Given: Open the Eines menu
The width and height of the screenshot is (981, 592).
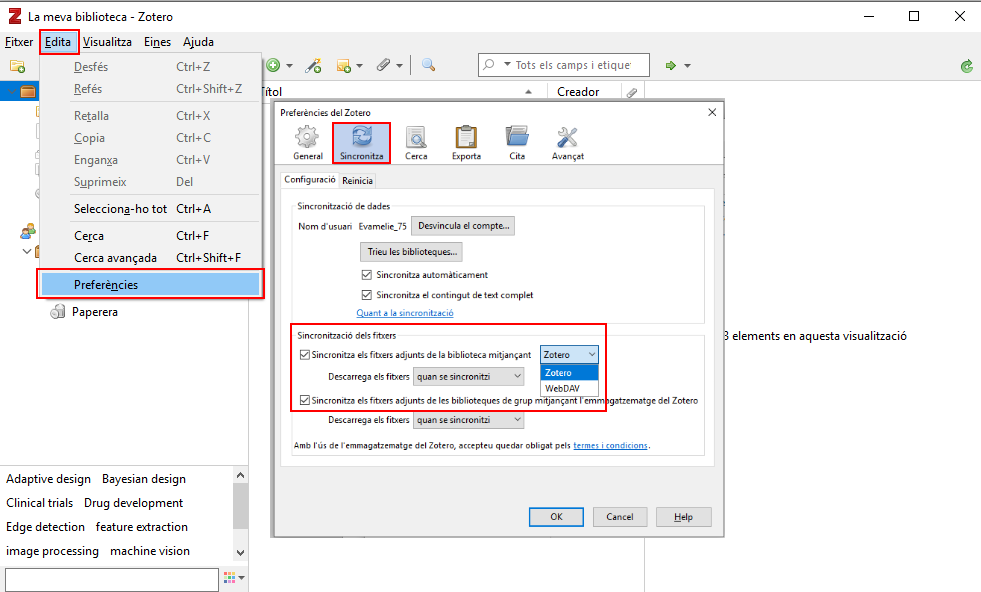Looking at the screenshot, I should (157, 42).
